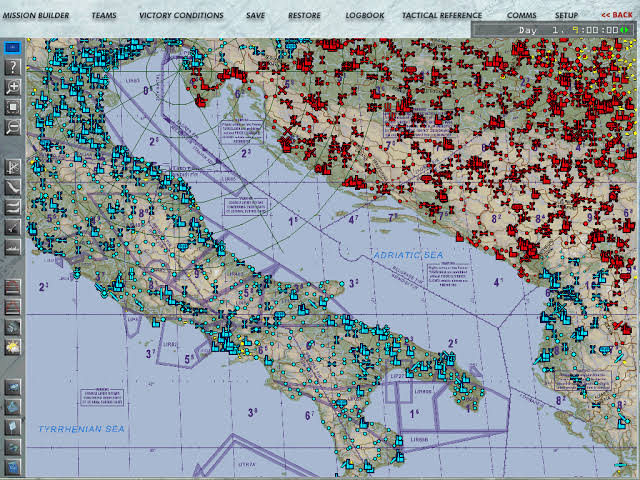Viewport: 640px width, 480px height.
Task: Open the sun and cloud weather icon
Action: click(x=13, y=347)
